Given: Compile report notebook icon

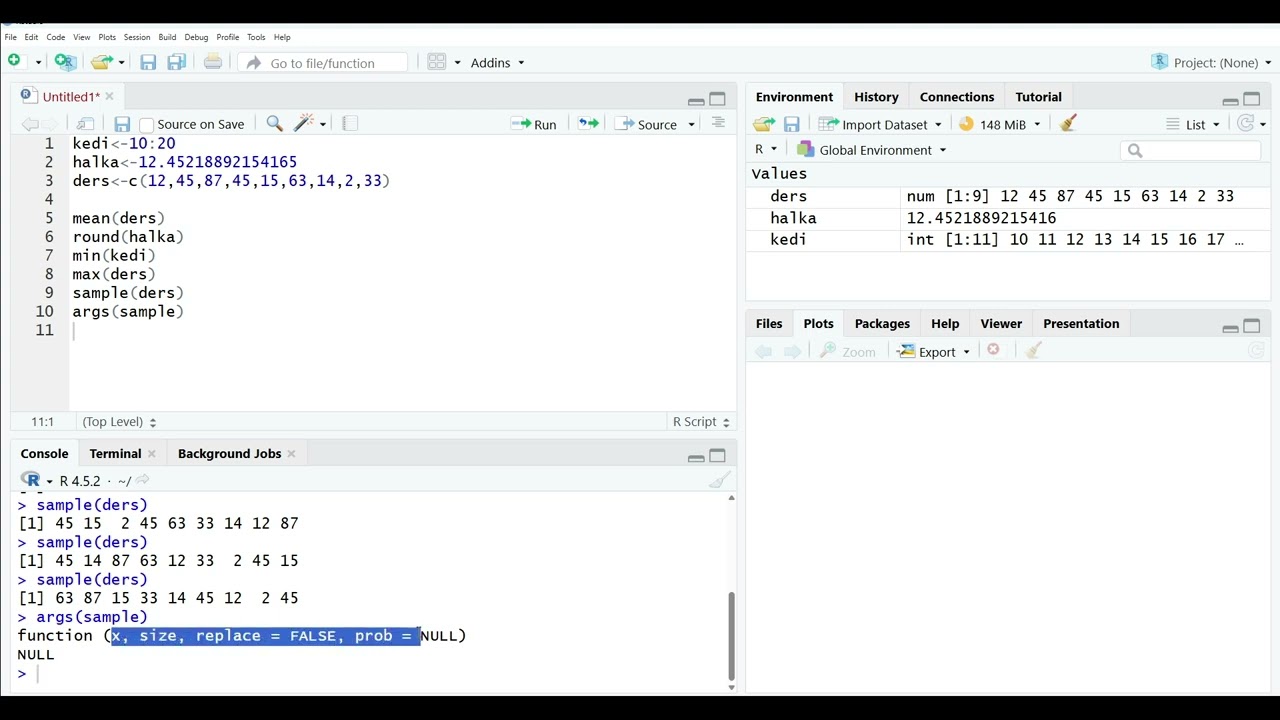Looking at the screenshot, I should [x=349, y=124].
